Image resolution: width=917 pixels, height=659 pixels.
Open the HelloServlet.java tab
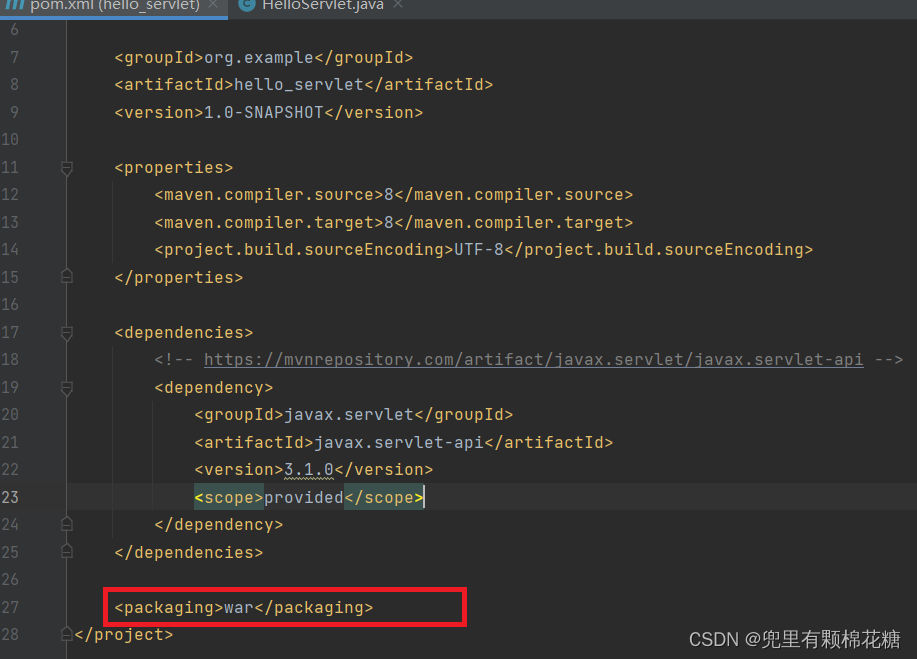click(322, 6)
